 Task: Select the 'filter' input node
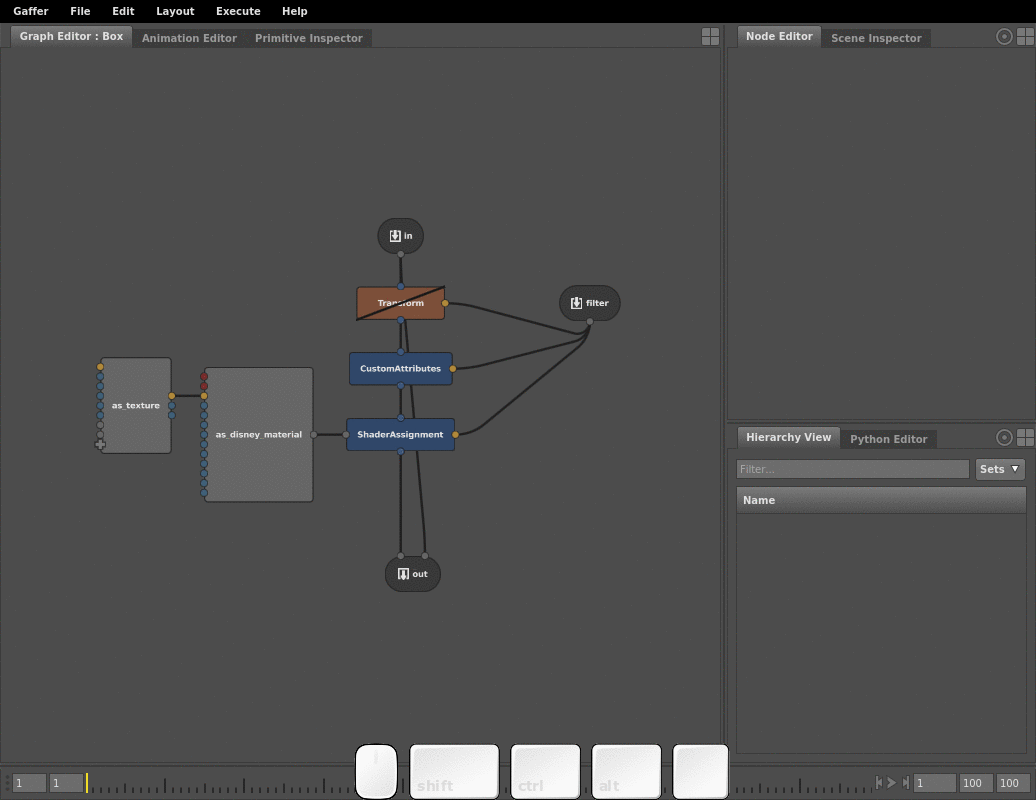tap(589, 303)
